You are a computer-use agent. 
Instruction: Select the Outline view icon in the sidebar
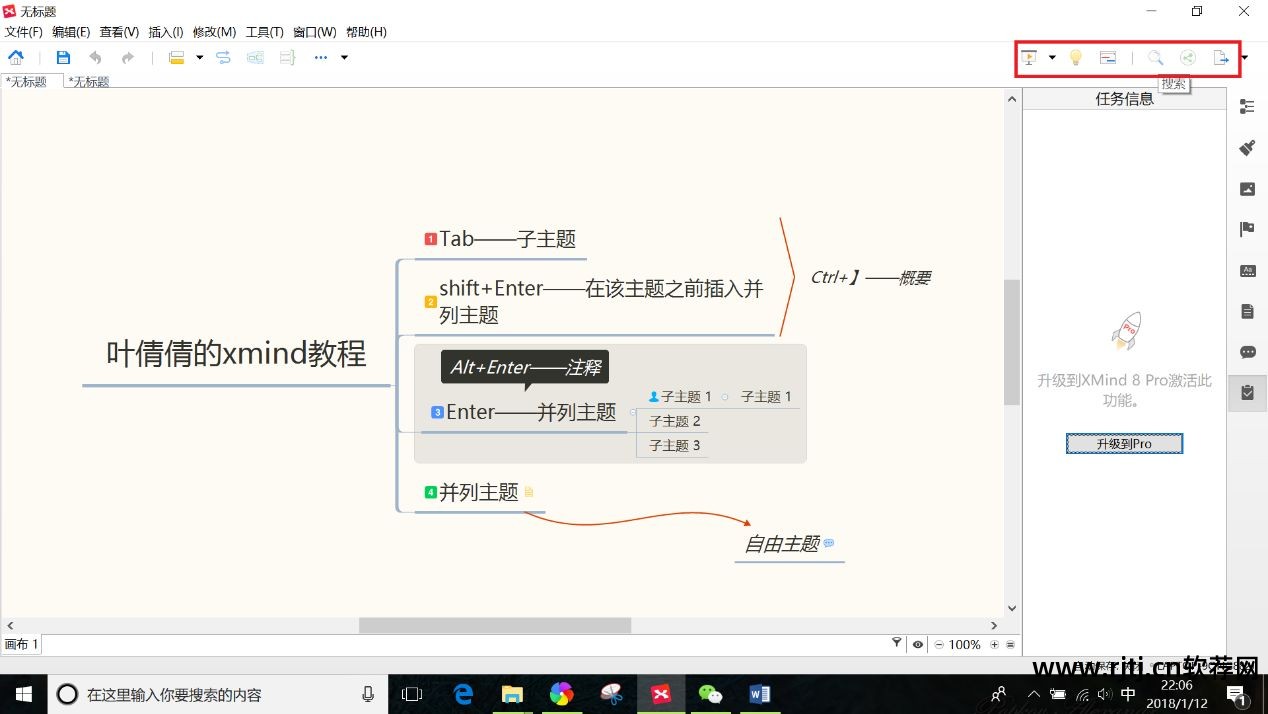click(x=1246, y=104)
